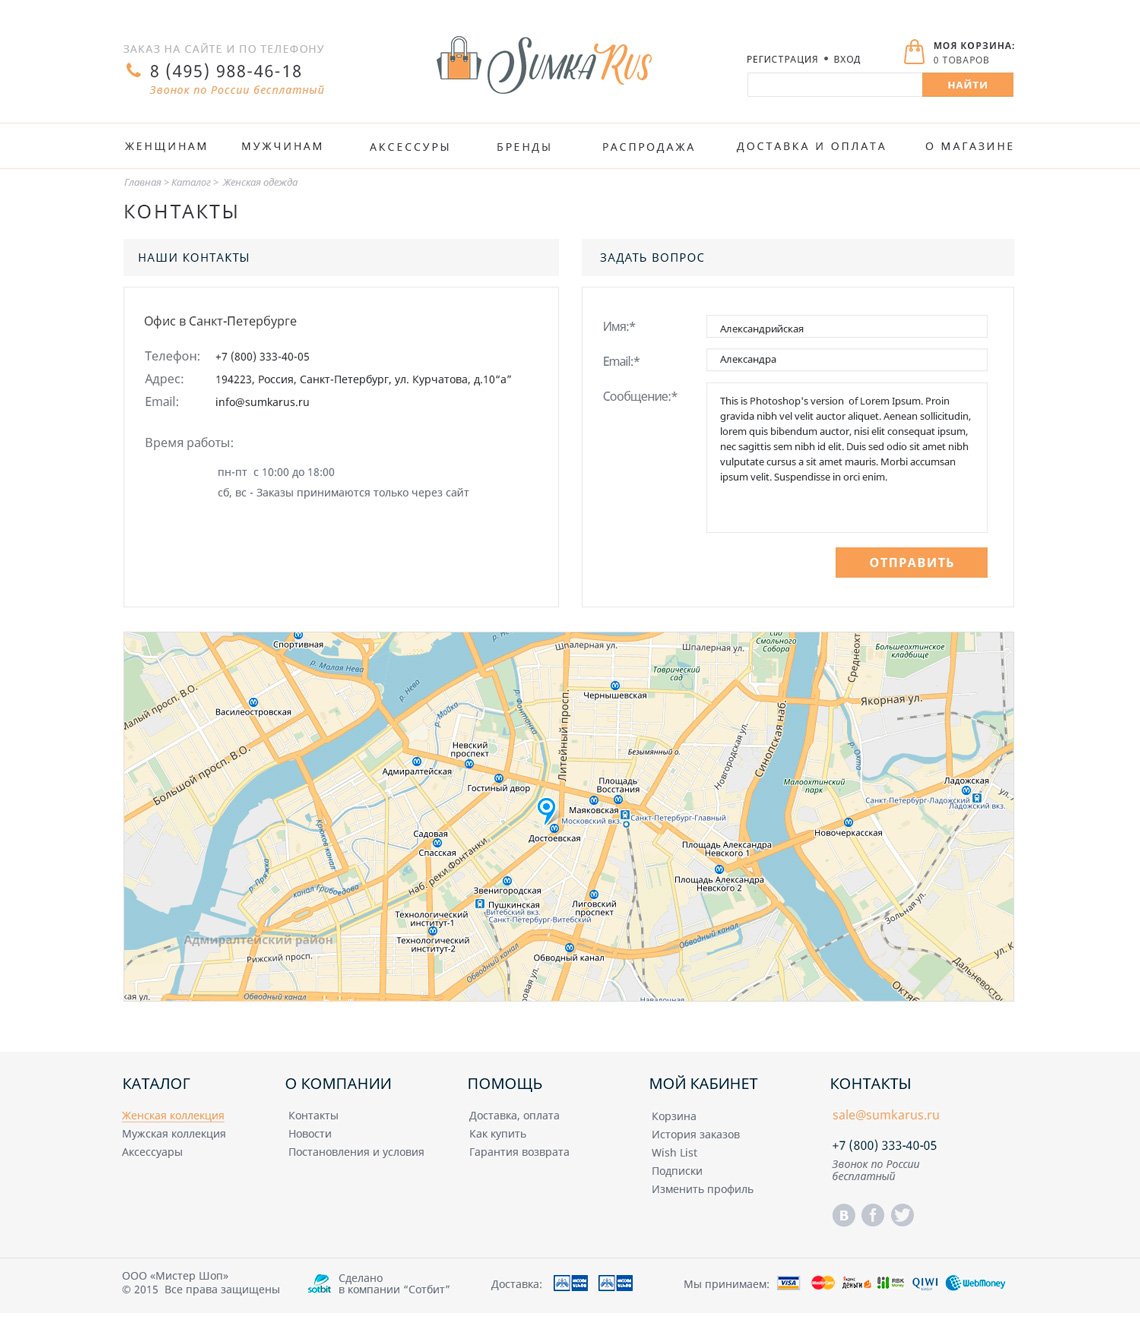Click the Сообщение message text area

tap(846, 457)
